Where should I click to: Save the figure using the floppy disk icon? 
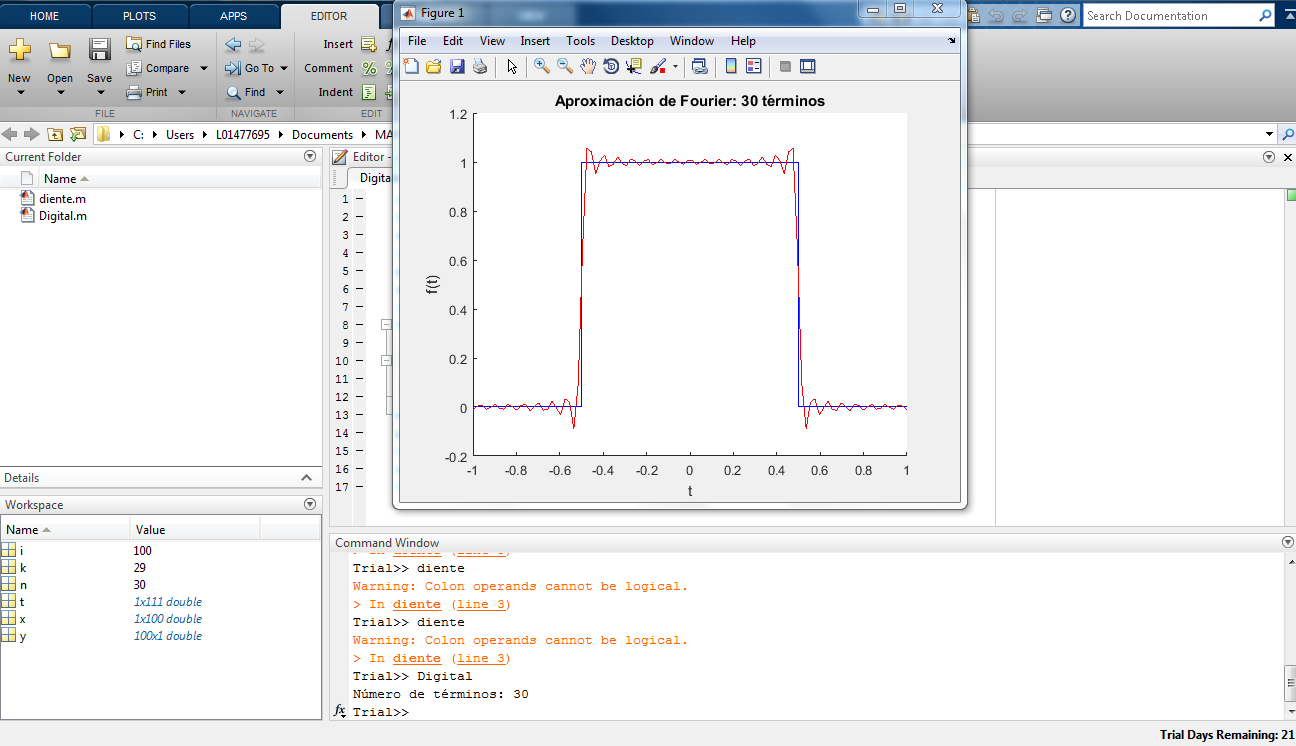click(x=457, y=66)
